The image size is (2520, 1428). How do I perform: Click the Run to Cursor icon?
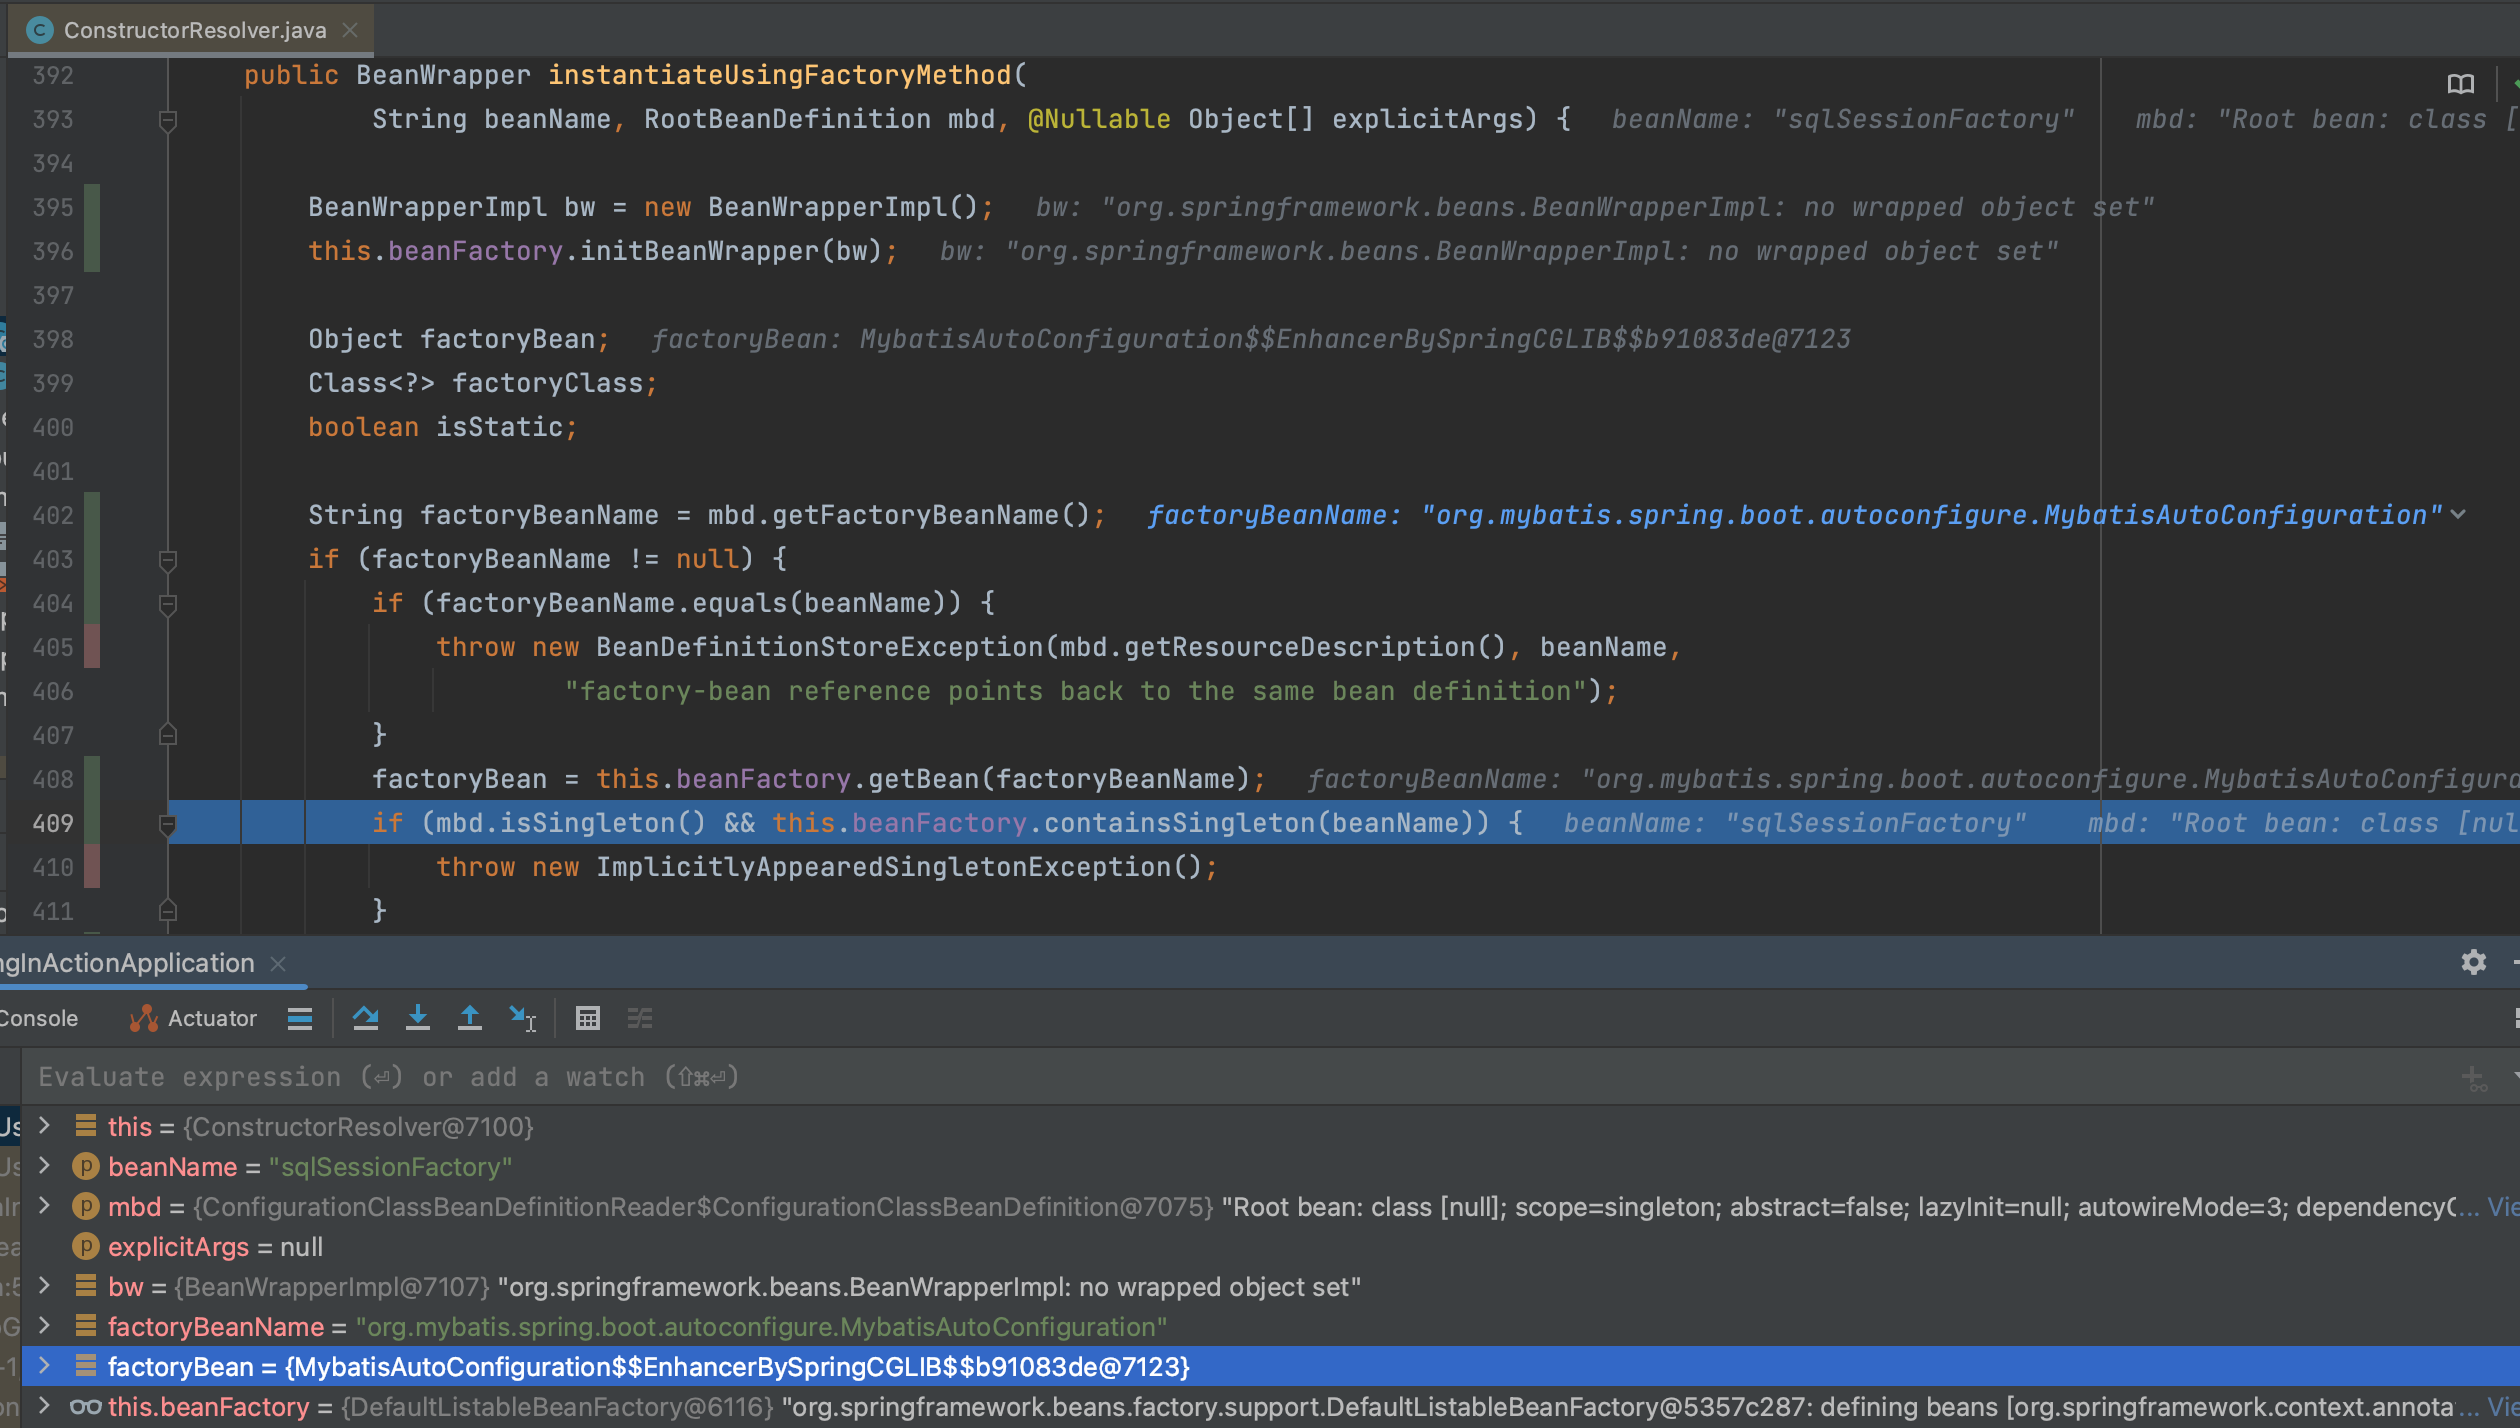click(522, 1018)
